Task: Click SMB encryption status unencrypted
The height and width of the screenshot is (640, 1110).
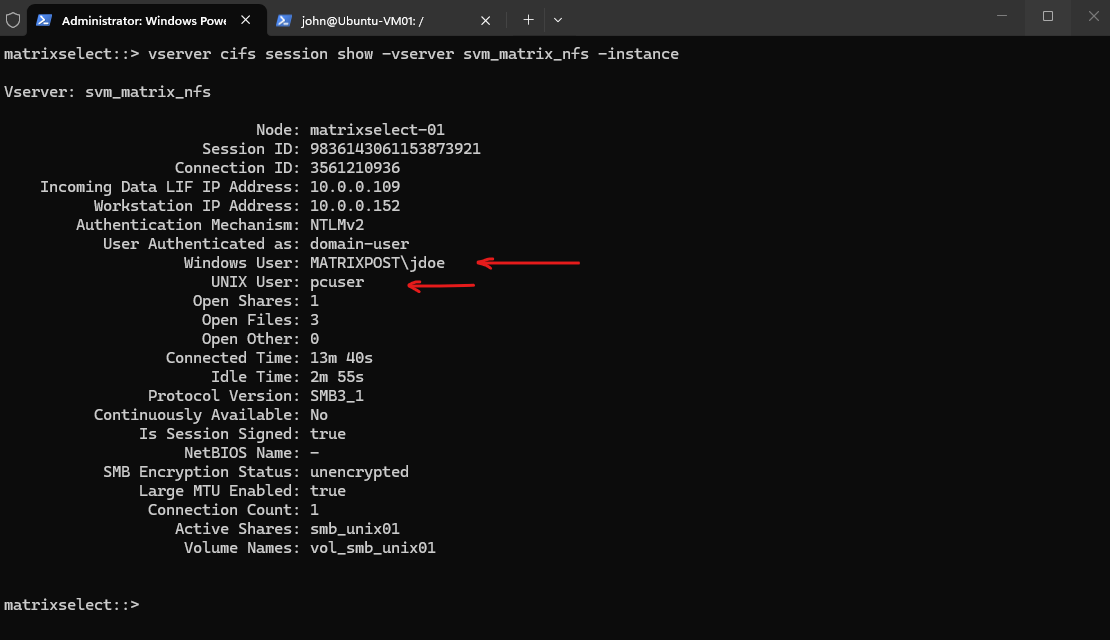Action: pos(360,472)
